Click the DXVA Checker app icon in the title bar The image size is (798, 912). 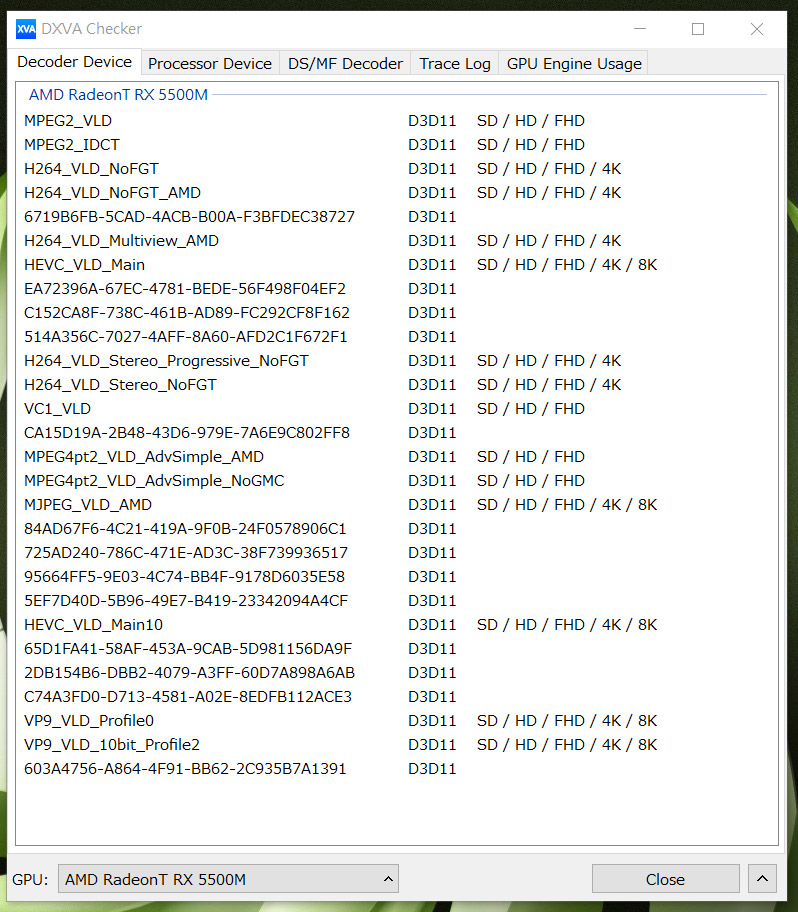(x=26, y=28)
